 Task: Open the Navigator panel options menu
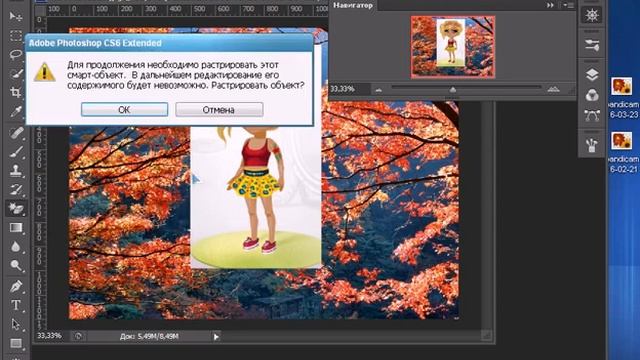569,5
